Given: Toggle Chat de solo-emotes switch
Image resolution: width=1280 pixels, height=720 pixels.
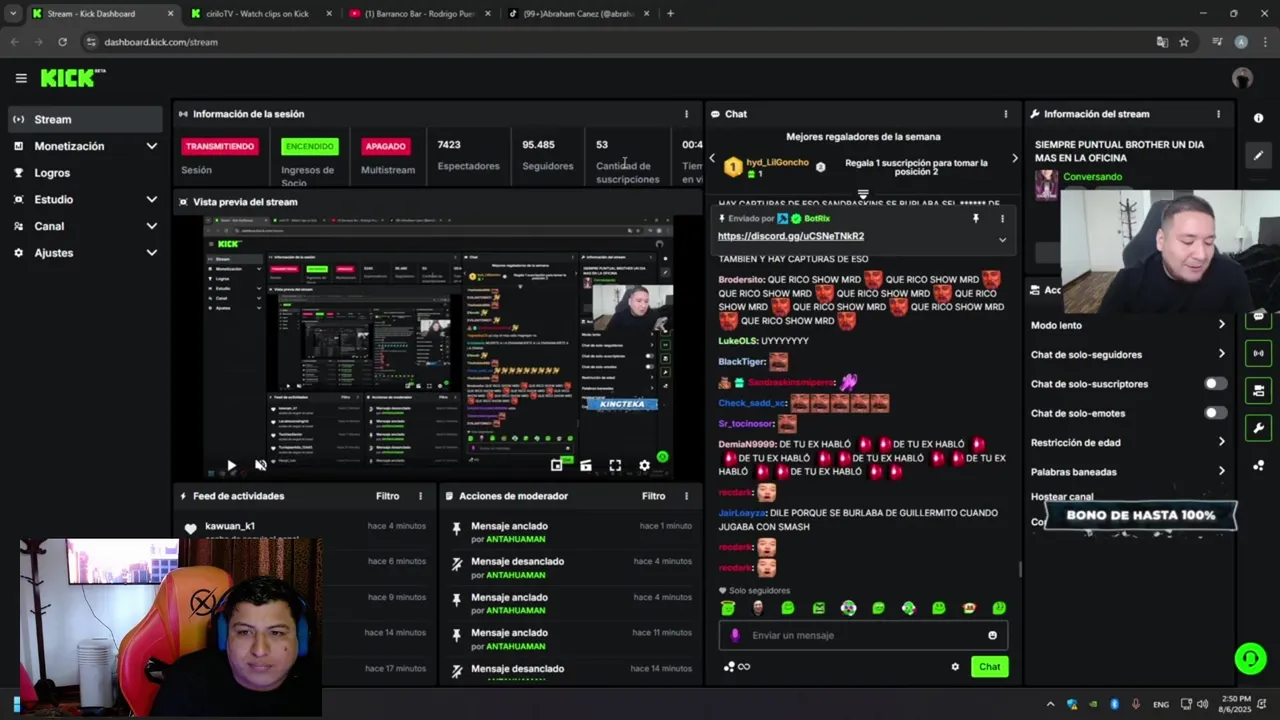Looking at the screenshot, I should [x=1215, y=413].
